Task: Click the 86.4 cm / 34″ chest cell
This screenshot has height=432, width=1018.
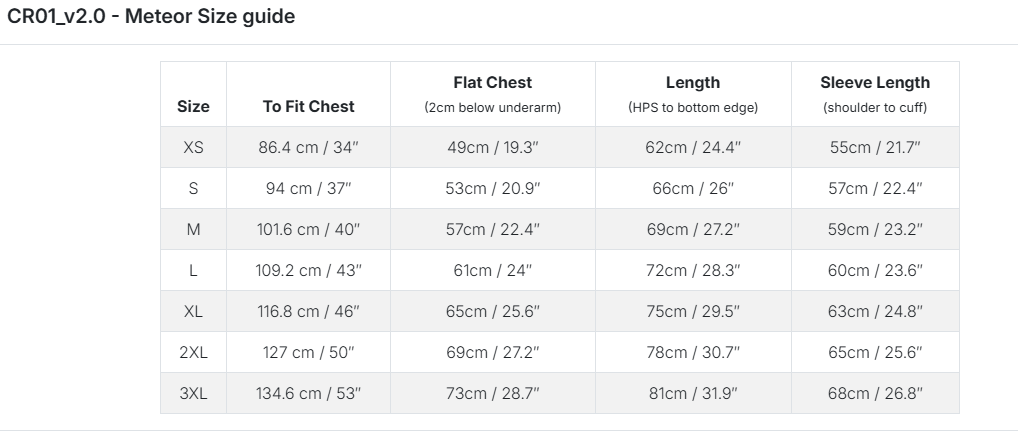Action: tap(308, 147)
